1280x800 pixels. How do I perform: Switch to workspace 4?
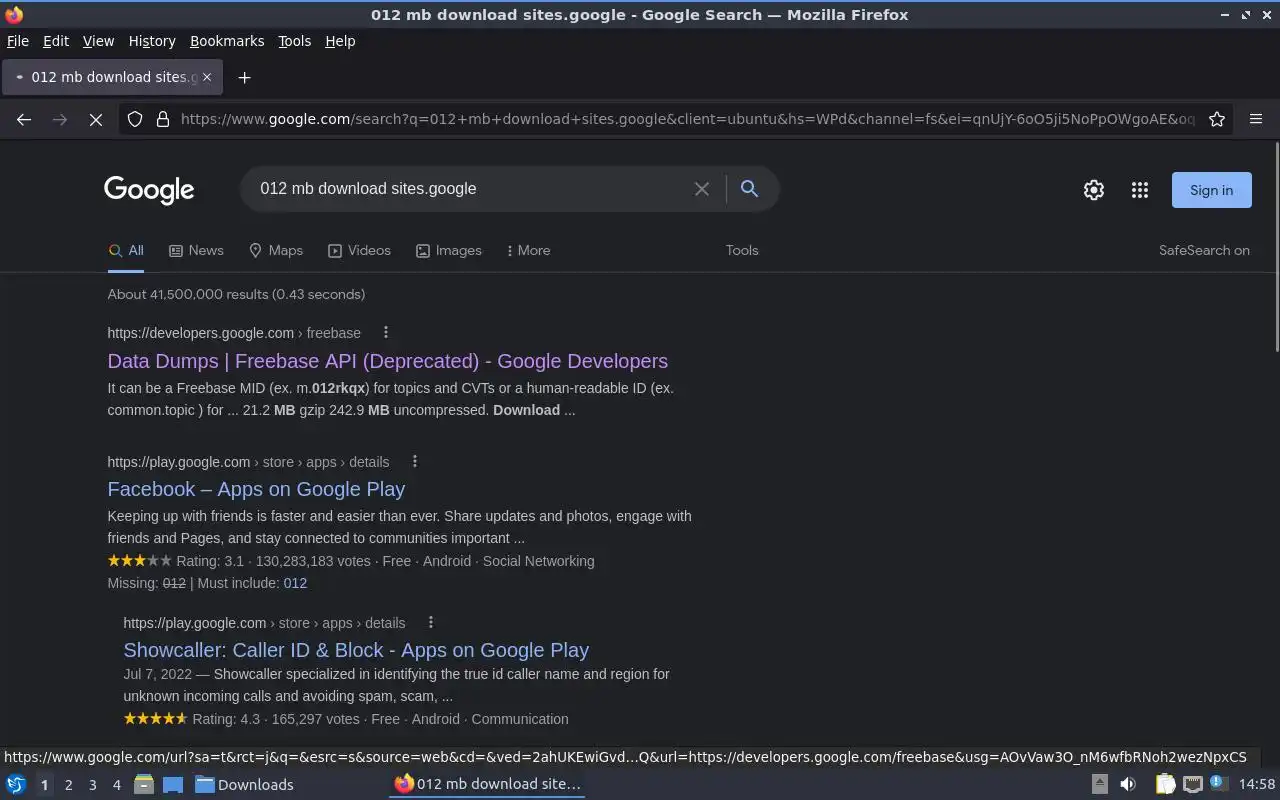click(116, 785)
